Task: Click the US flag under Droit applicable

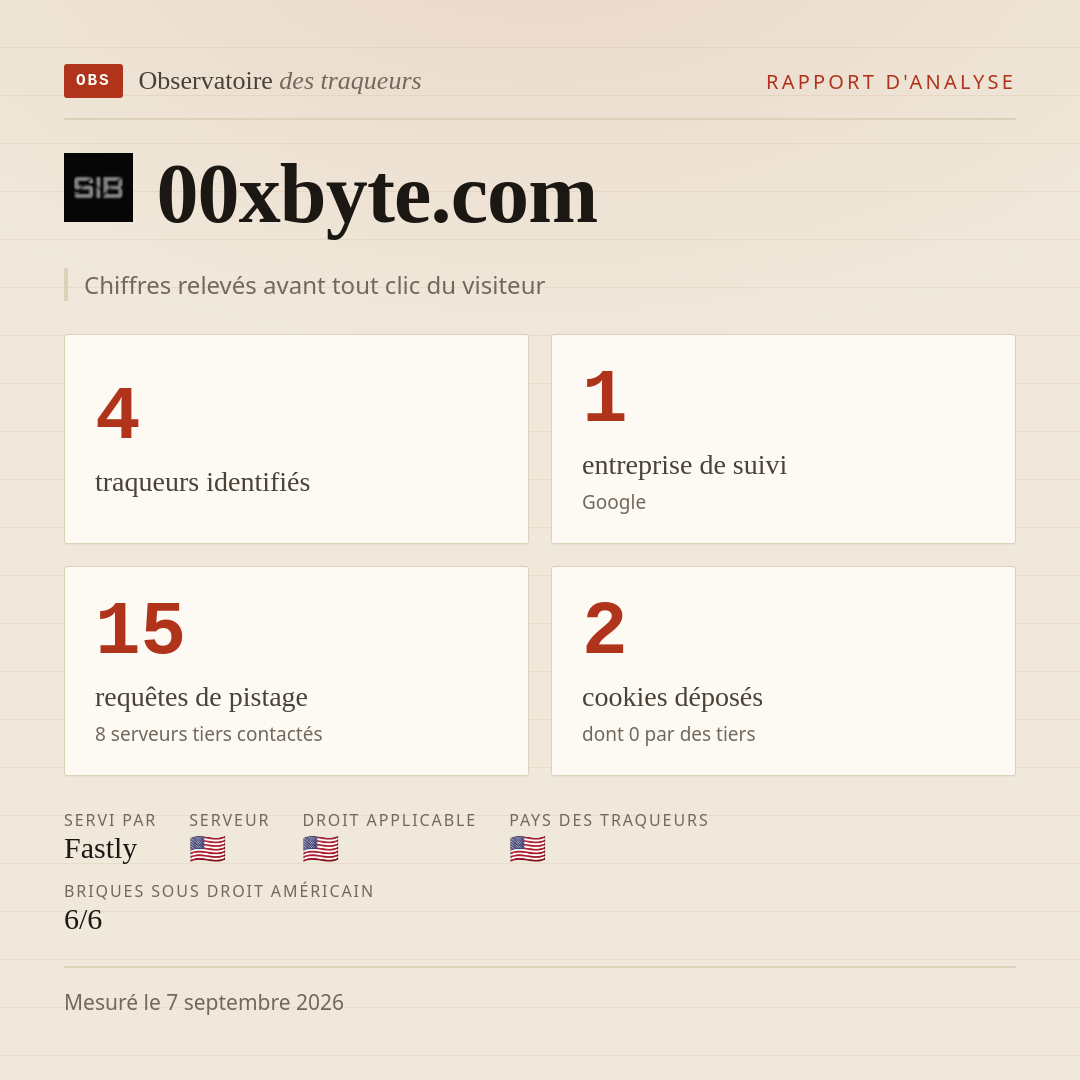Action: pos(320,849)
